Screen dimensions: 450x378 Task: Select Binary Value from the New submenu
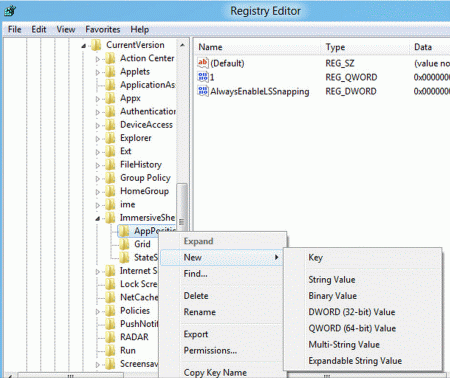[363, 296]
